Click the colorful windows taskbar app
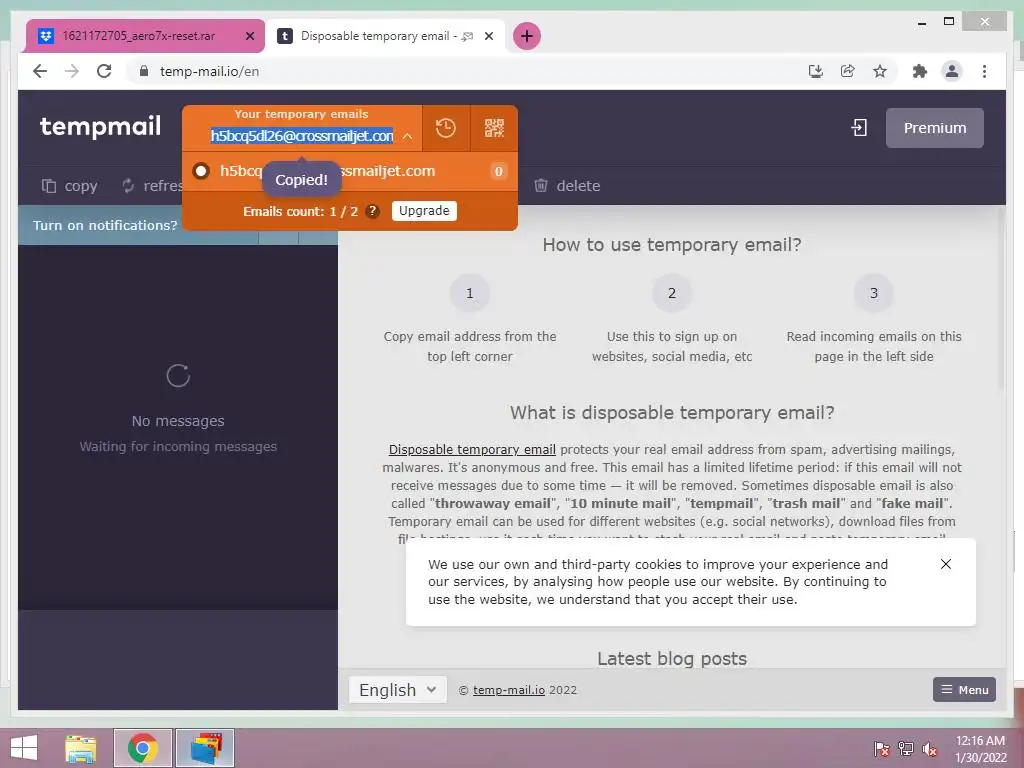Image resolution: width=1024 pixels, height=768 pixels. click(205, 748)
